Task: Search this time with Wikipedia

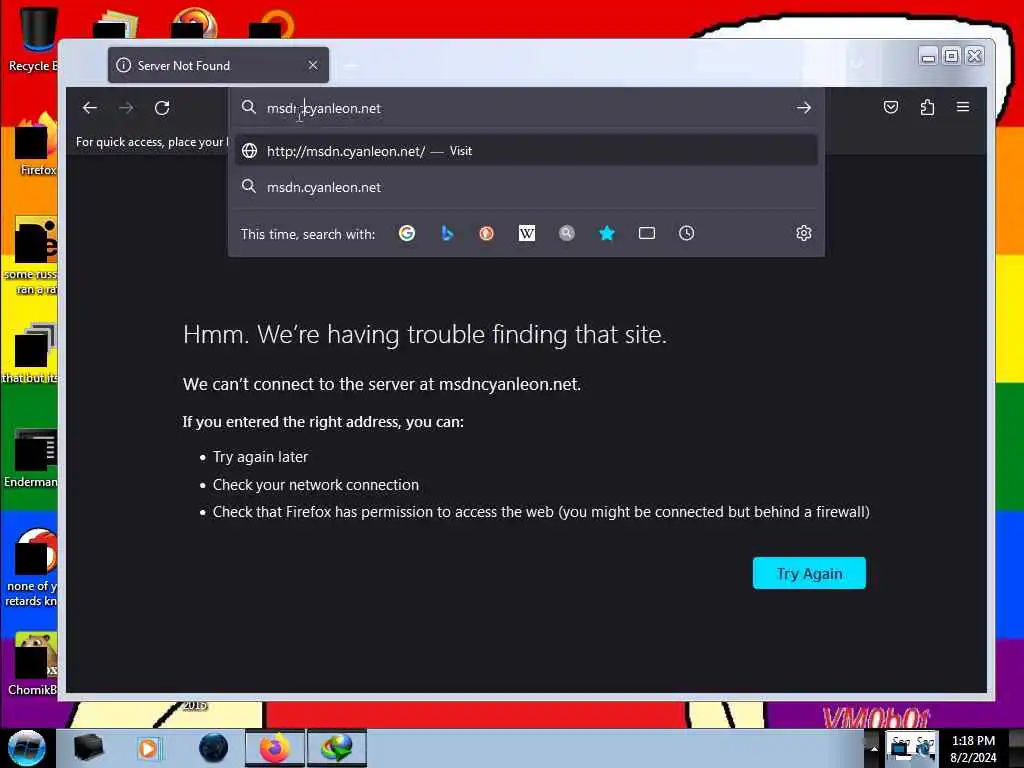Action: tap(526, 233)
